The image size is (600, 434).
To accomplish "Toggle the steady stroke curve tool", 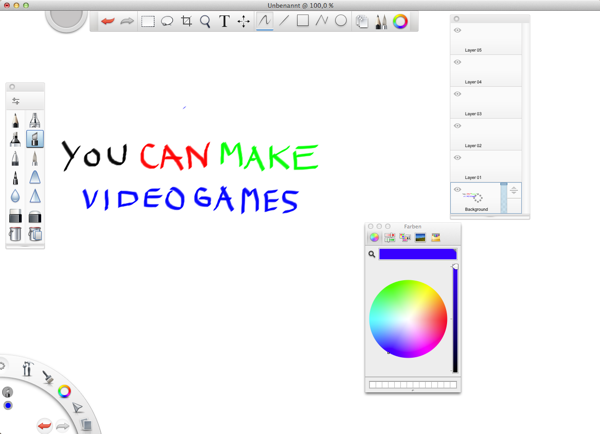I will click(x=264, y=21).
